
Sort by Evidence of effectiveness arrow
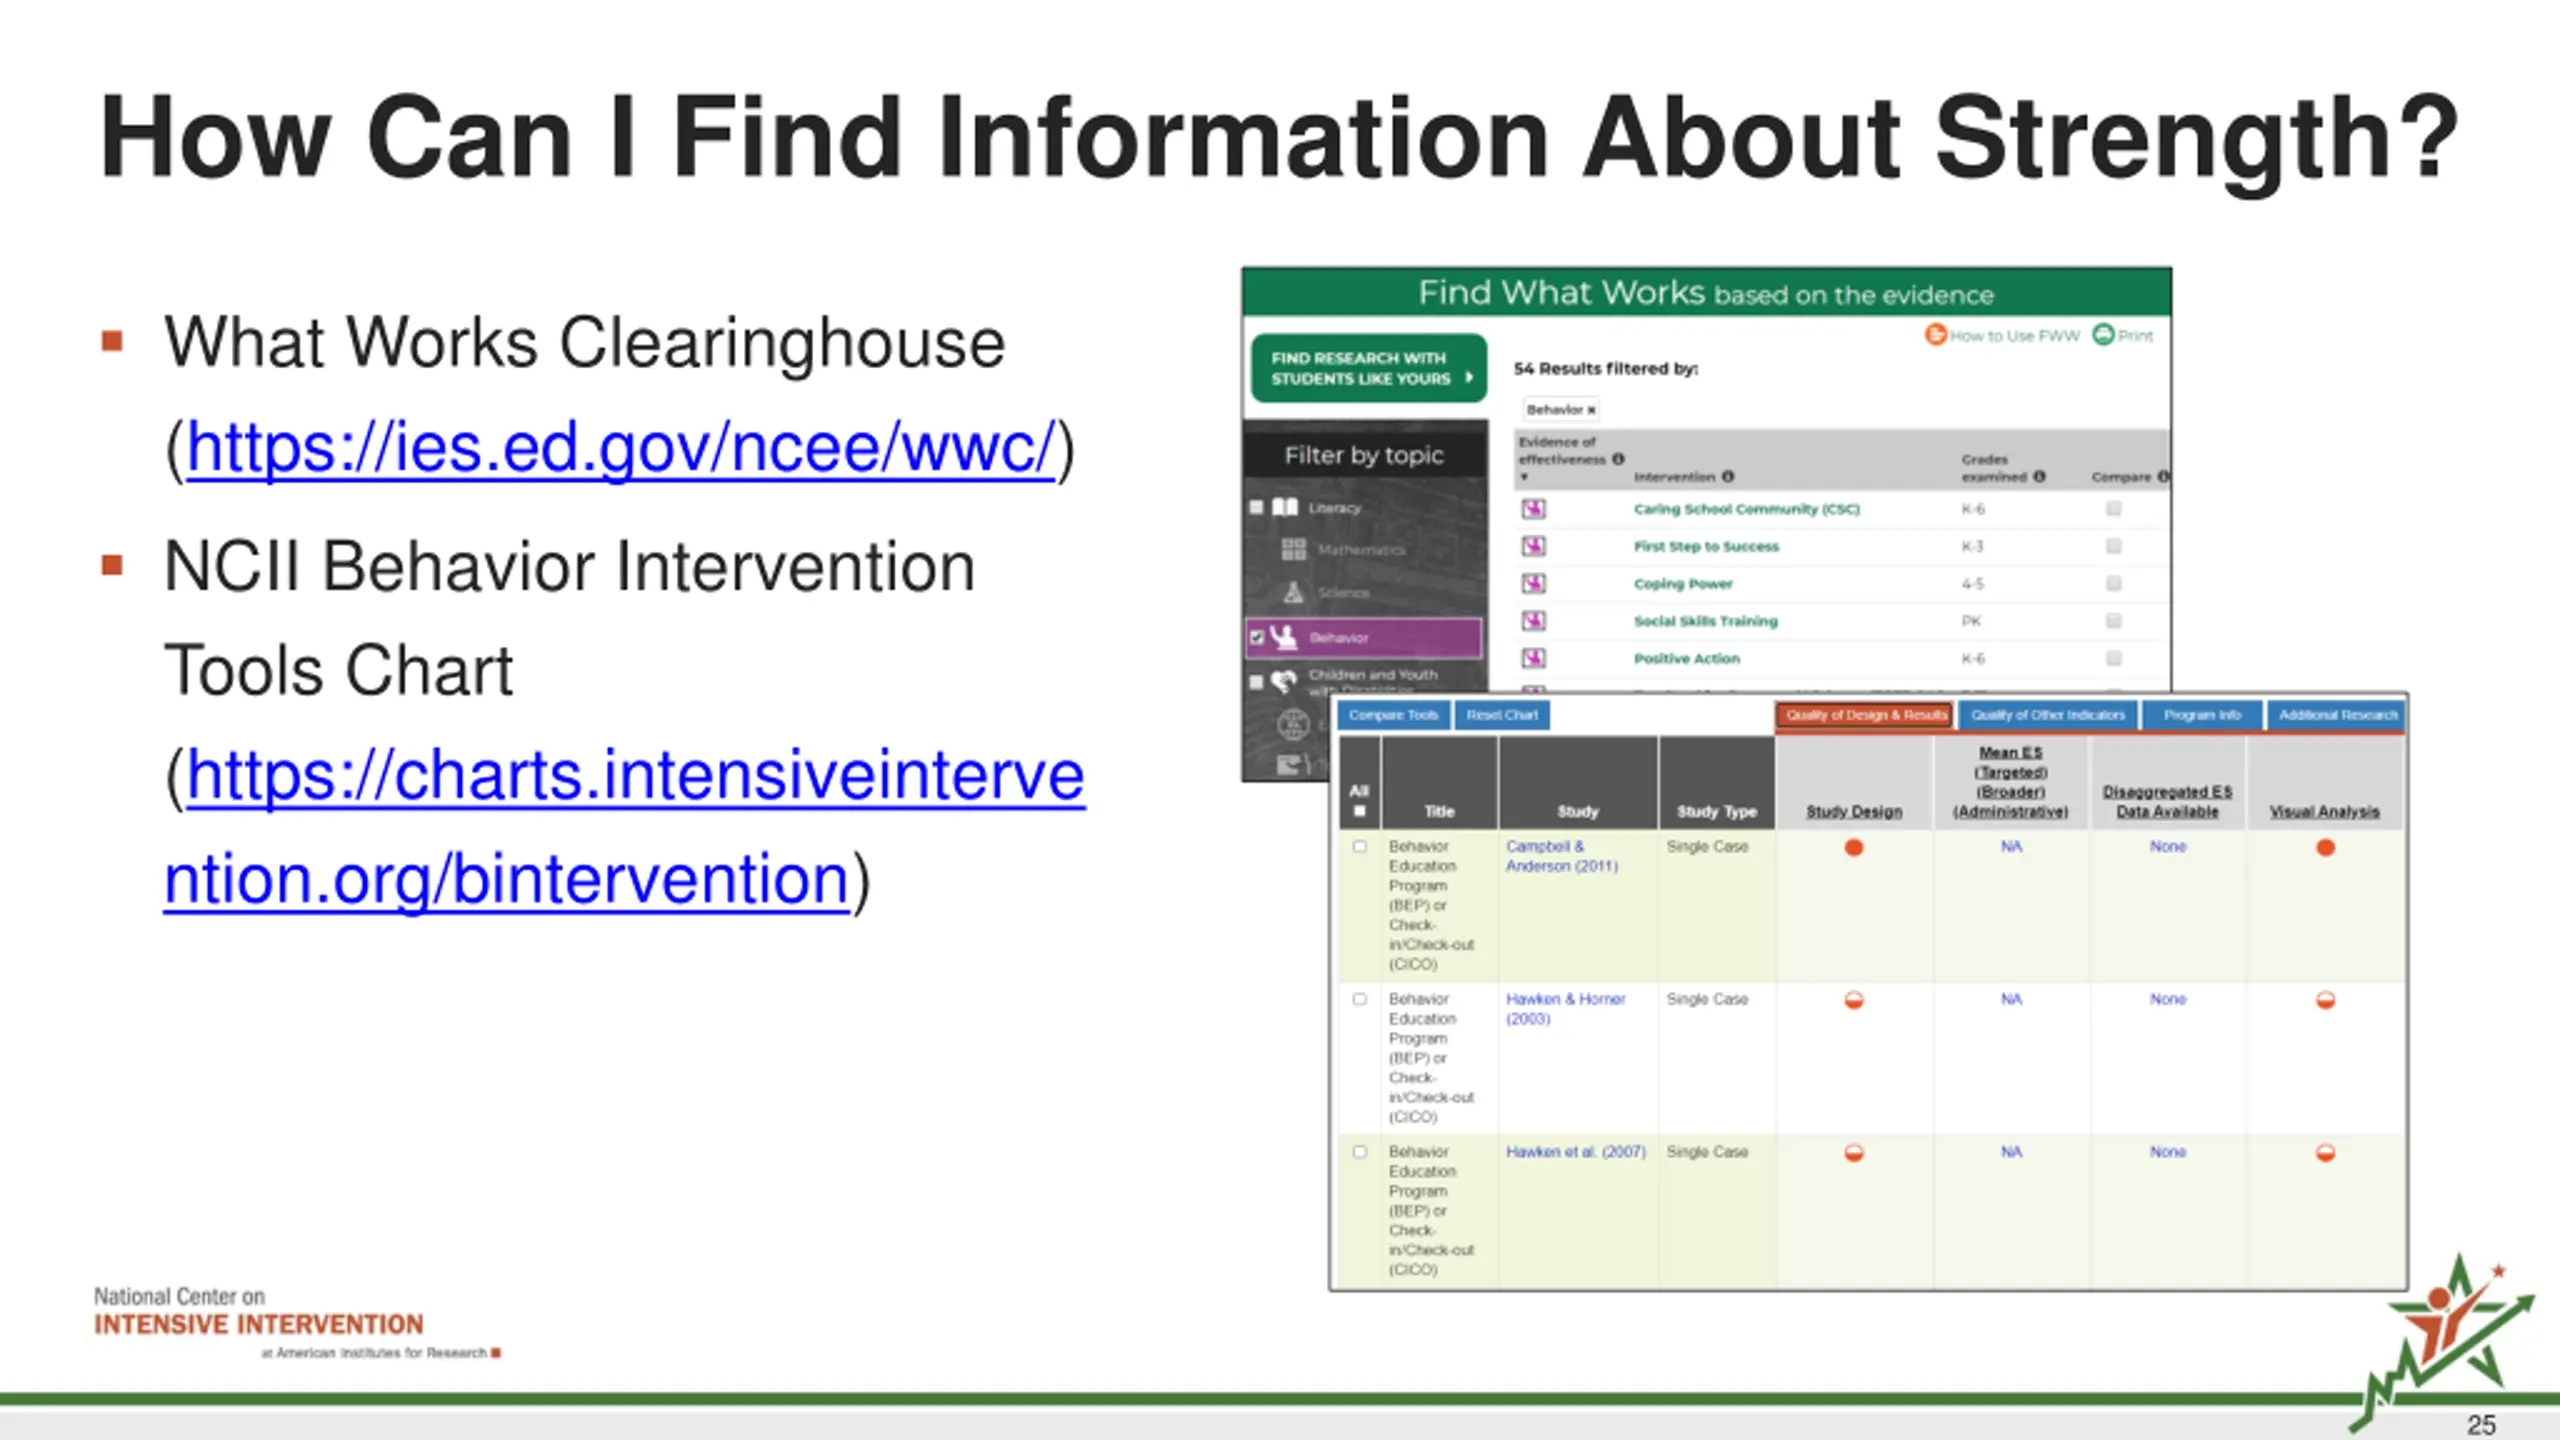[x=1525, y=477]
